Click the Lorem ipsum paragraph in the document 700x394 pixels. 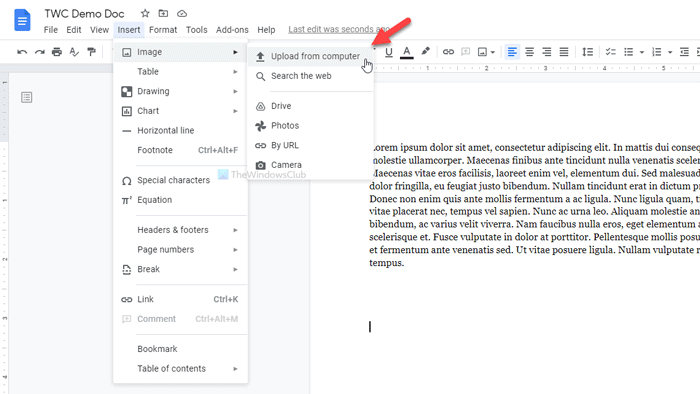pos(534,205)
